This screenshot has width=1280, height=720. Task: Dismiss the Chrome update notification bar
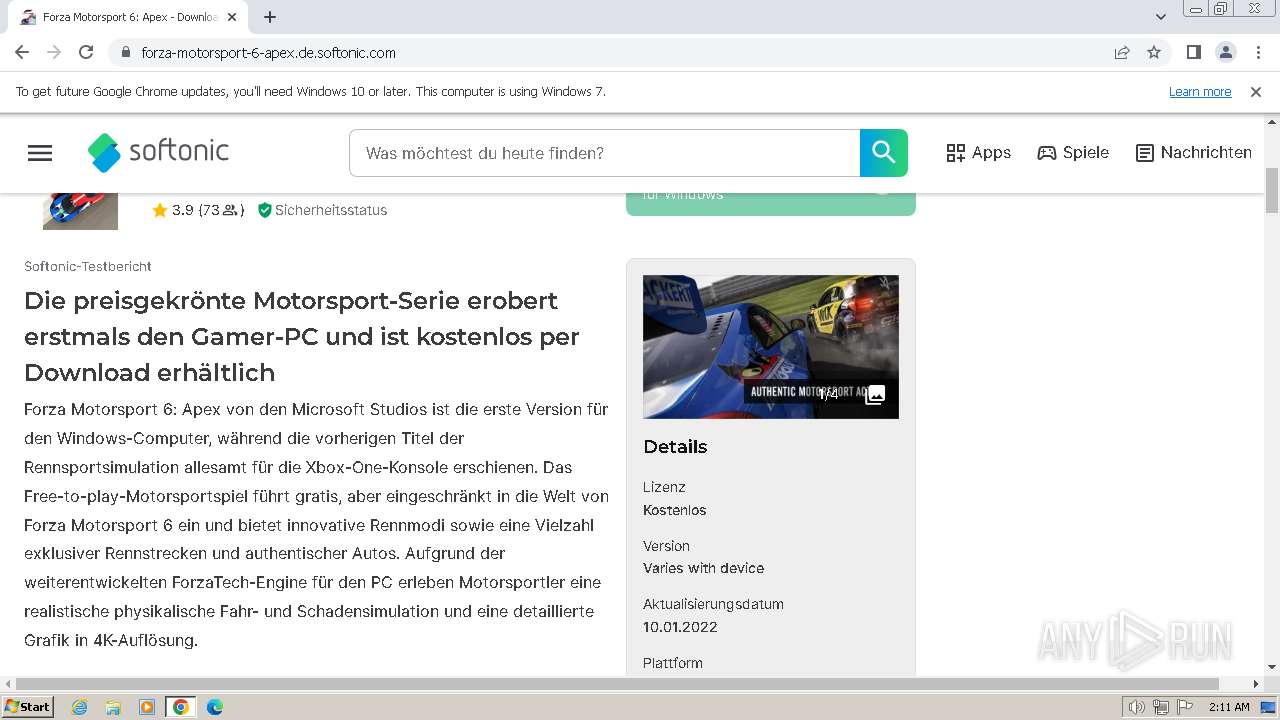click(1256, 92)
